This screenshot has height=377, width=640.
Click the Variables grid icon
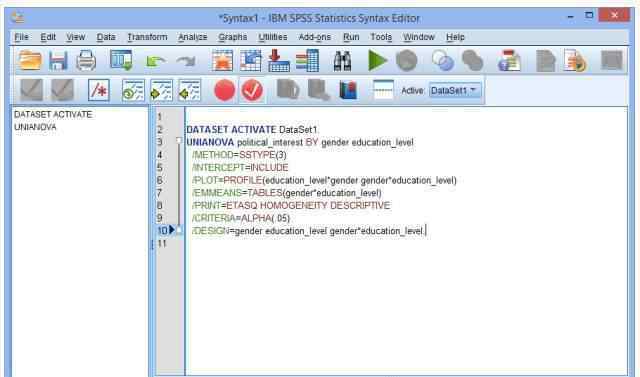(307, 60)
